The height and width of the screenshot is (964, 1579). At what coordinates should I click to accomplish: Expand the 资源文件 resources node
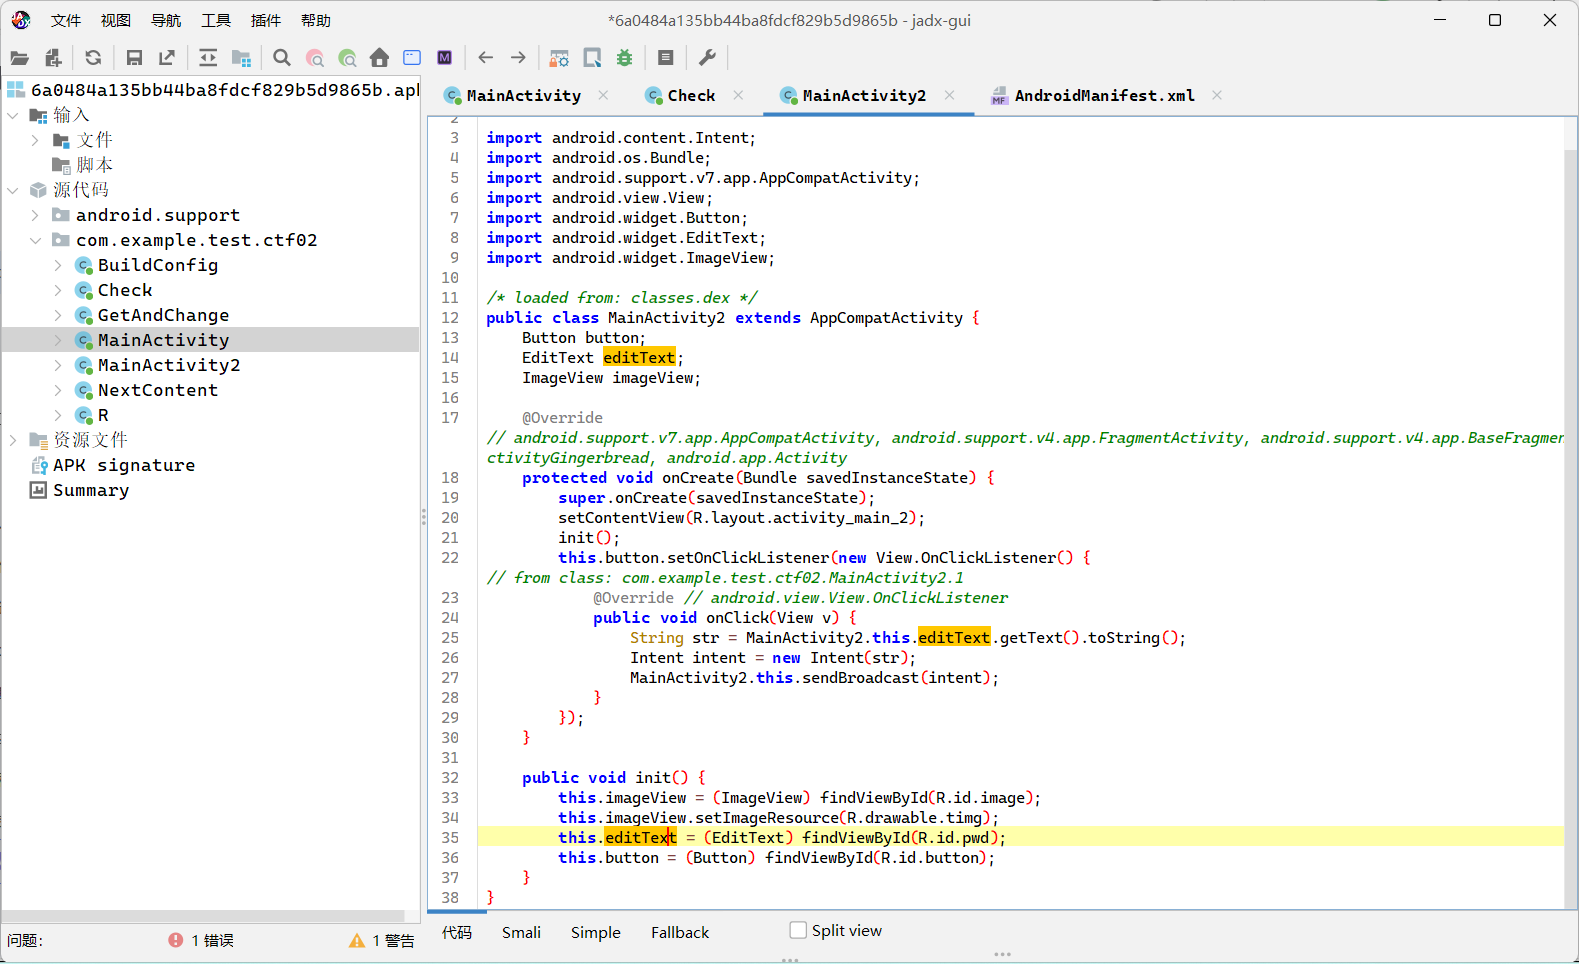tap(13, 440)
